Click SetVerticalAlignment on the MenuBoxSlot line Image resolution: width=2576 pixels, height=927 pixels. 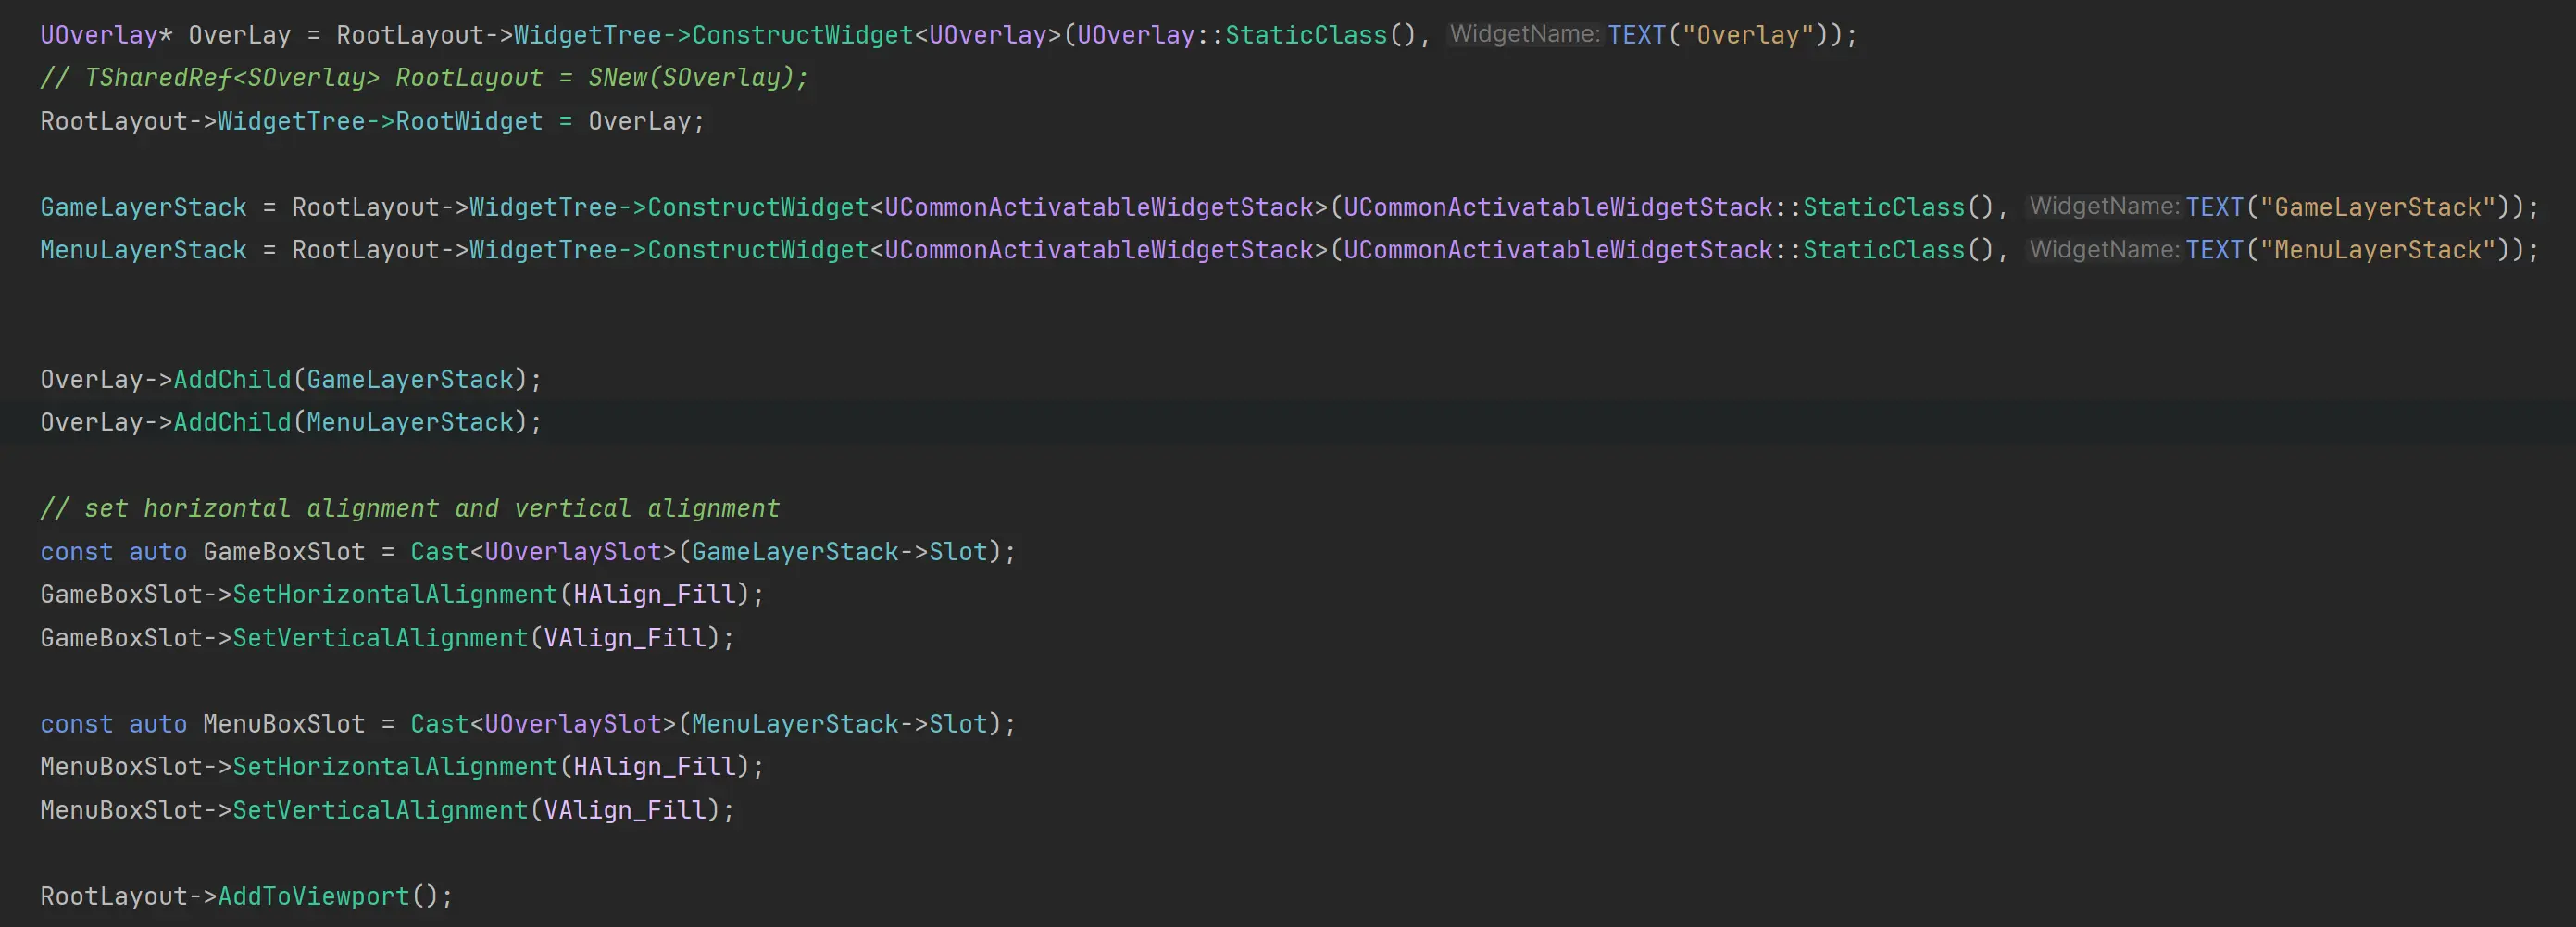[380, 810]
